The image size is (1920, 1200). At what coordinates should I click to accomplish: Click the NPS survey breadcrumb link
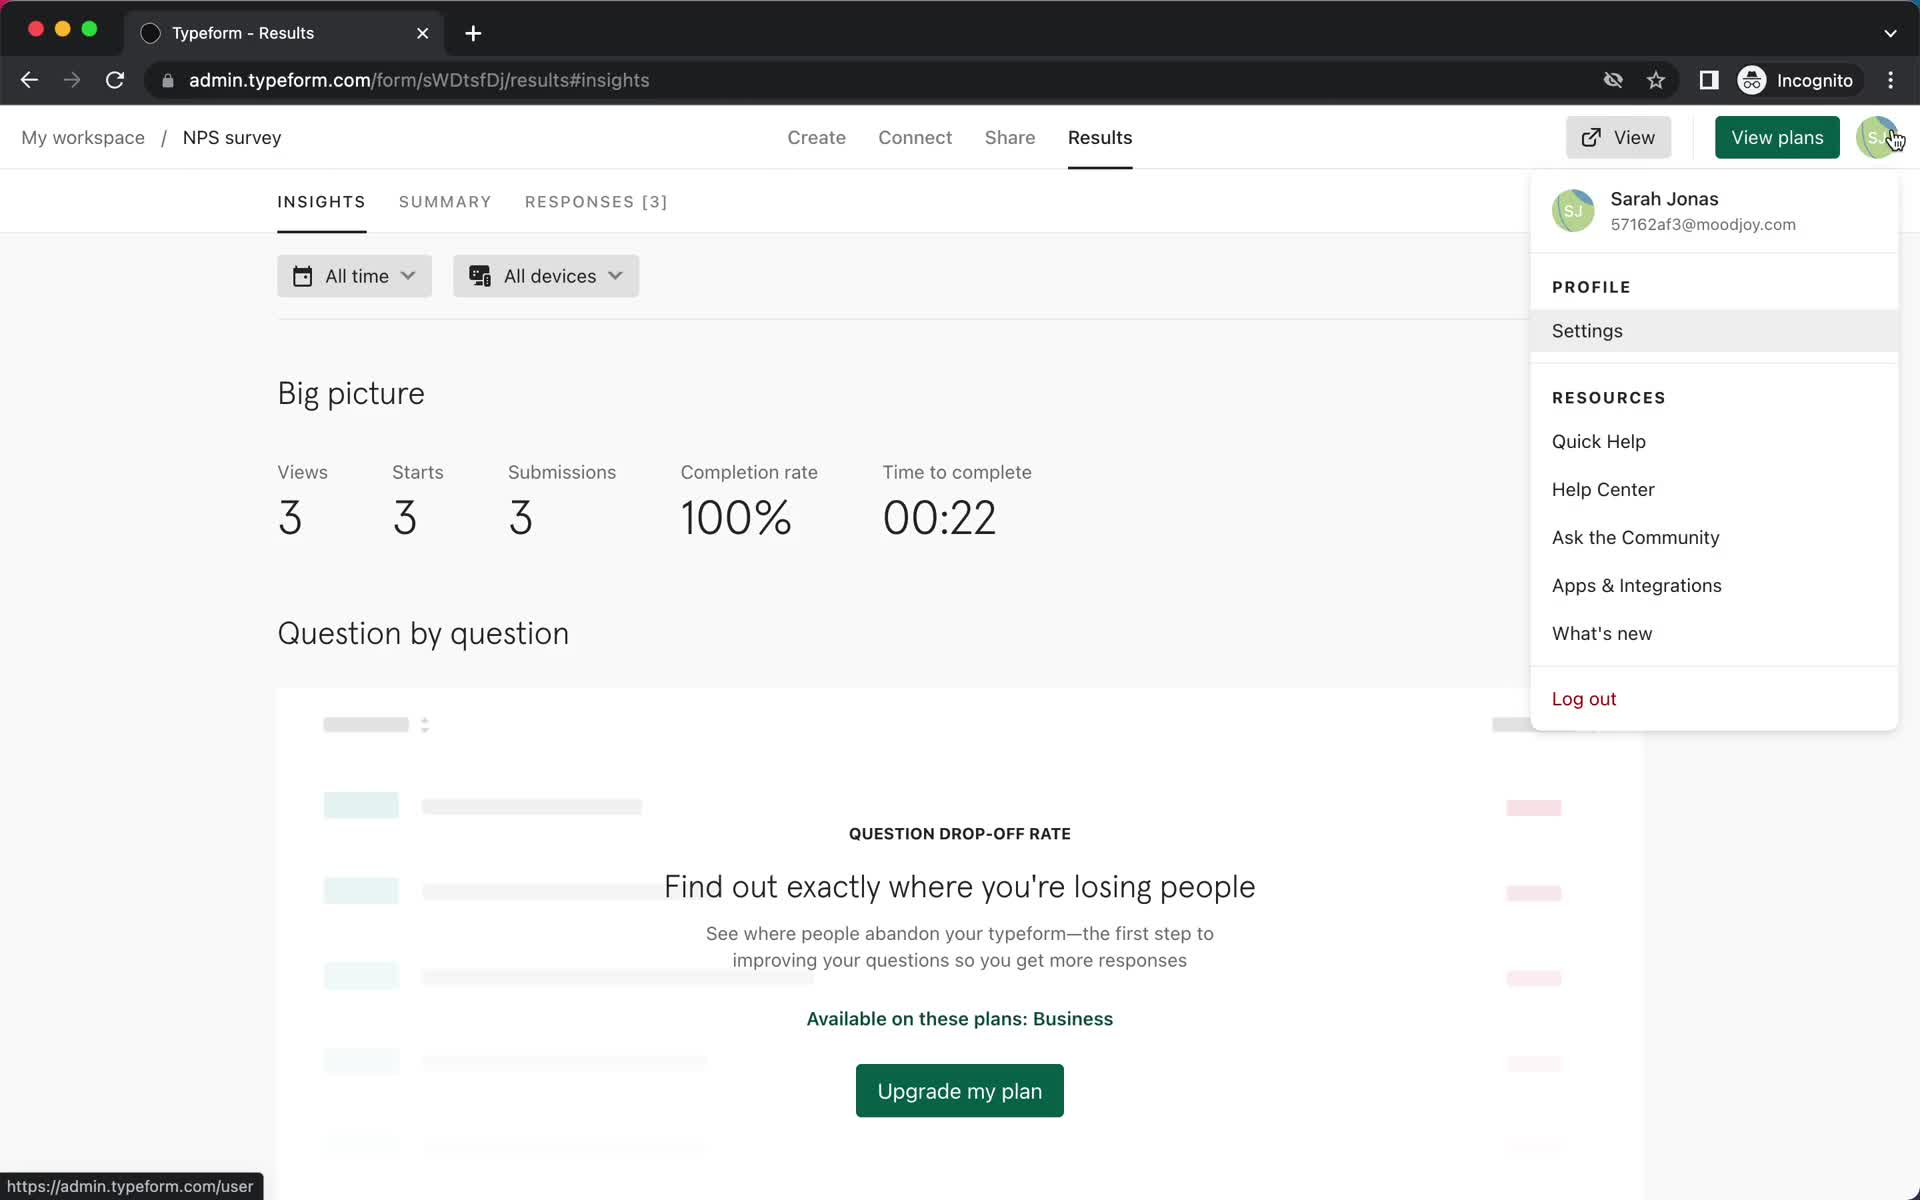click(232, 137)
